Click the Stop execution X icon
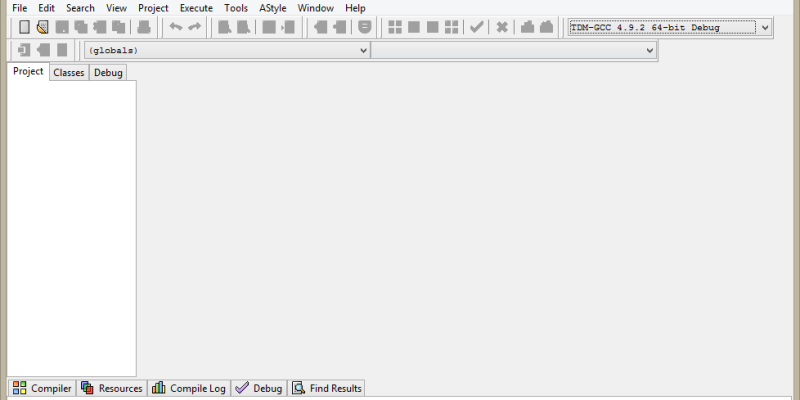This screenshot has width=800, height=400. coord(502,27)
